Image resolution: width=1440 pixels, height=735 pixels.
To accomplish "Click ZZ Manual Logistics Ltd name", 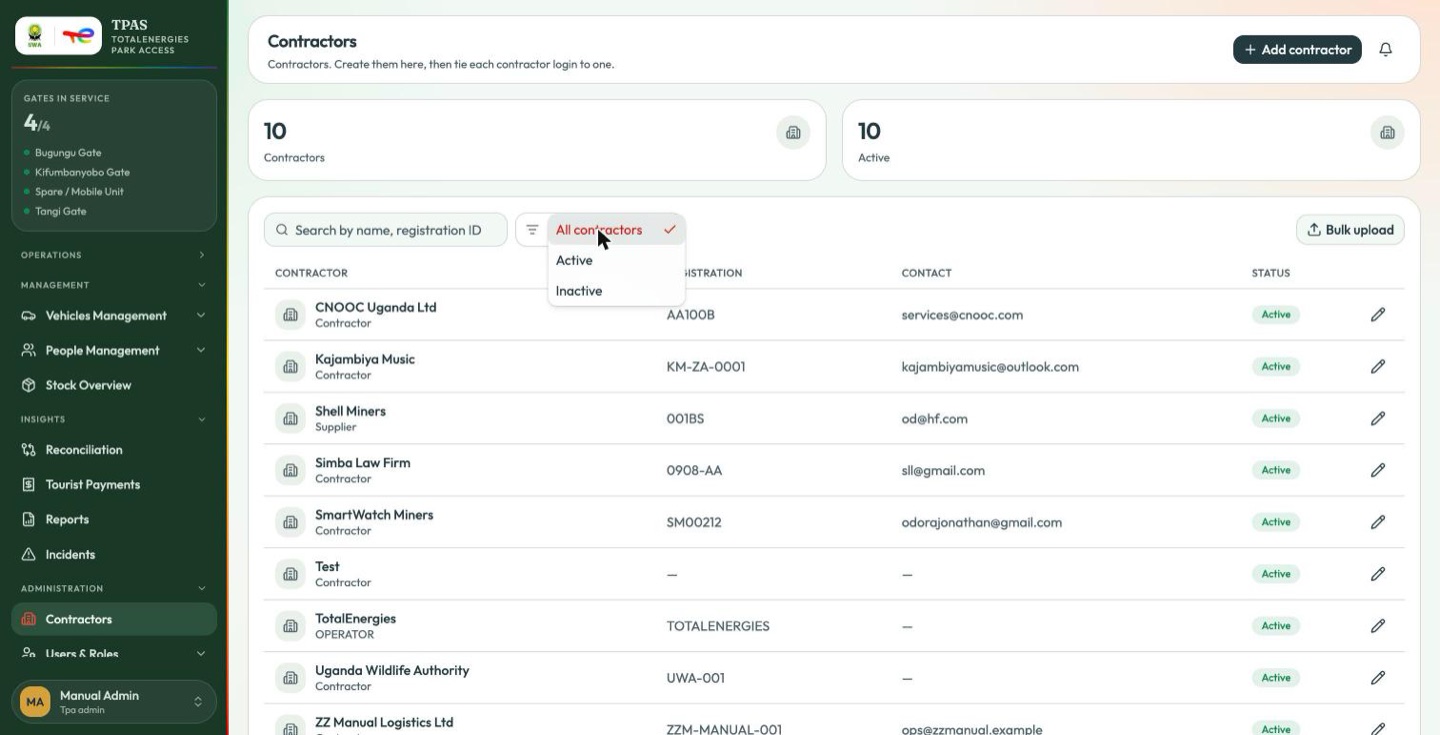I will tap(384, 722).
